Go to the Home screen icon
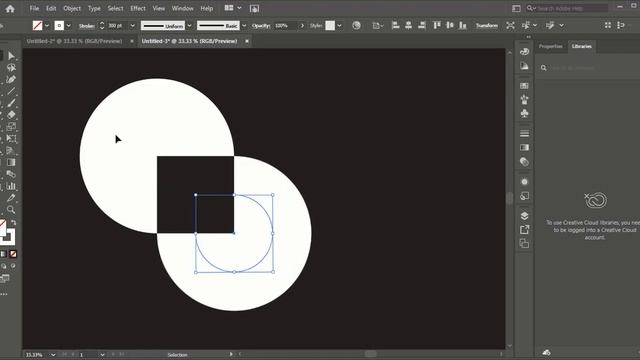The image size is (640, 360). (10, 9)
